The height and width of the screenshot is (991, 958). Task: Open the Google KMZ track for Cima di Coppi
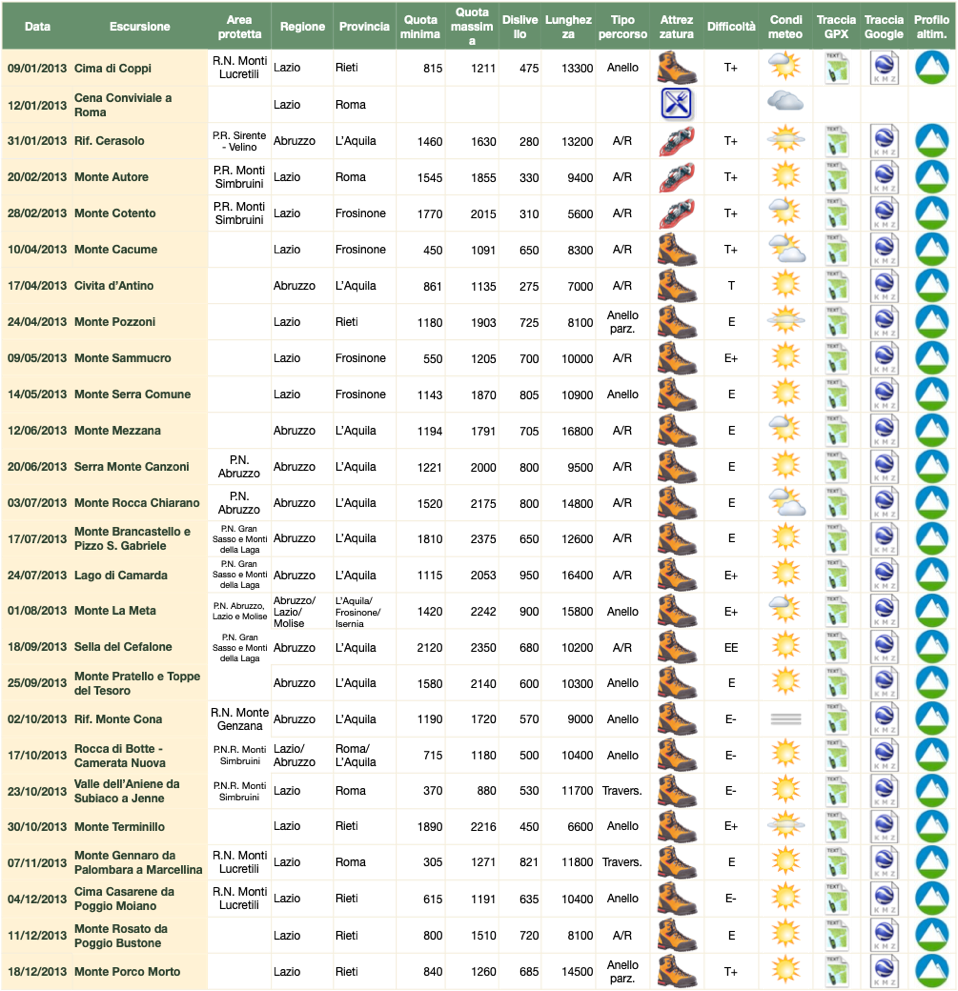coord(884,68)
